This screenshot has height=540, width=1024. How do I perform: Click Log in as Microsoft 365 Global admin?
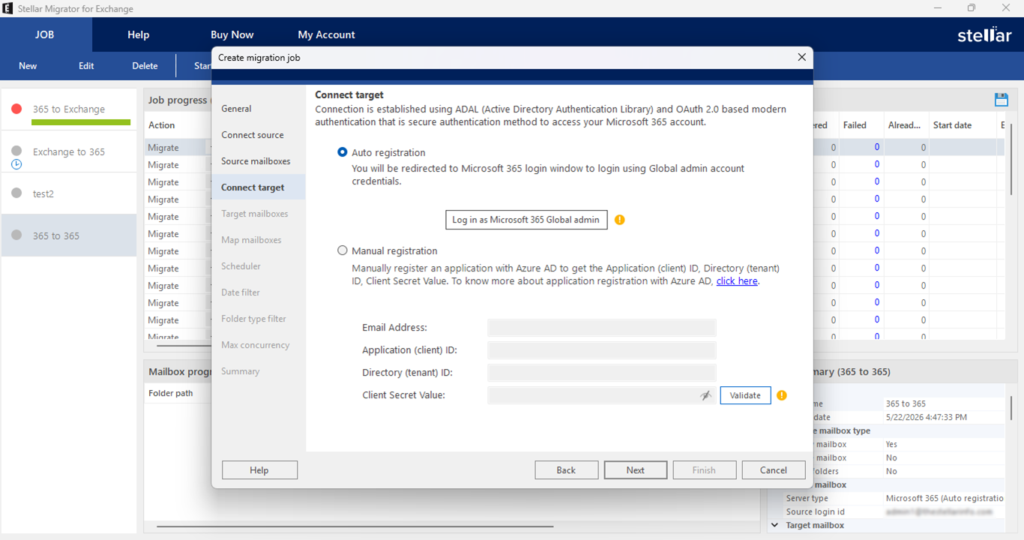point(526,220)
